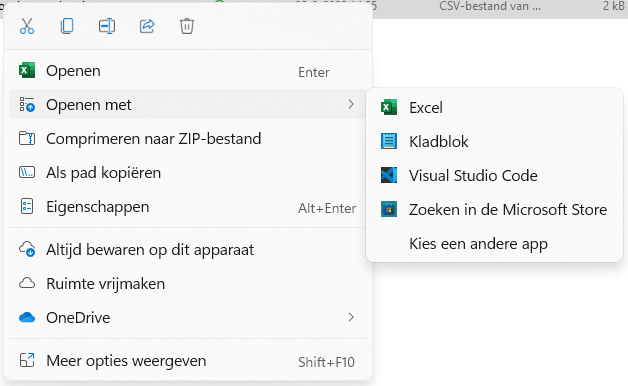Viewport: 628px width, 386px height.
Task: Select Kies een andere app
Action: (x=495, y=244)
